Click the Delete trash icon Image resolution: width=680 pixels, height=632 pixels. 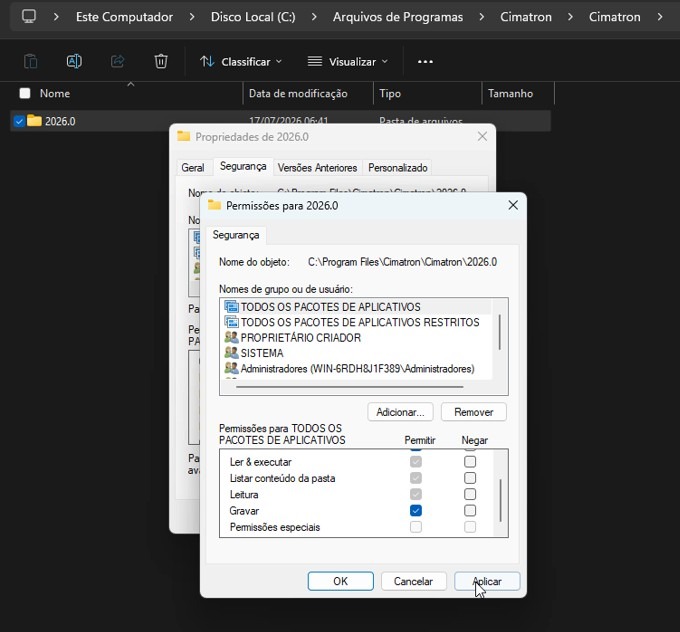161,61
